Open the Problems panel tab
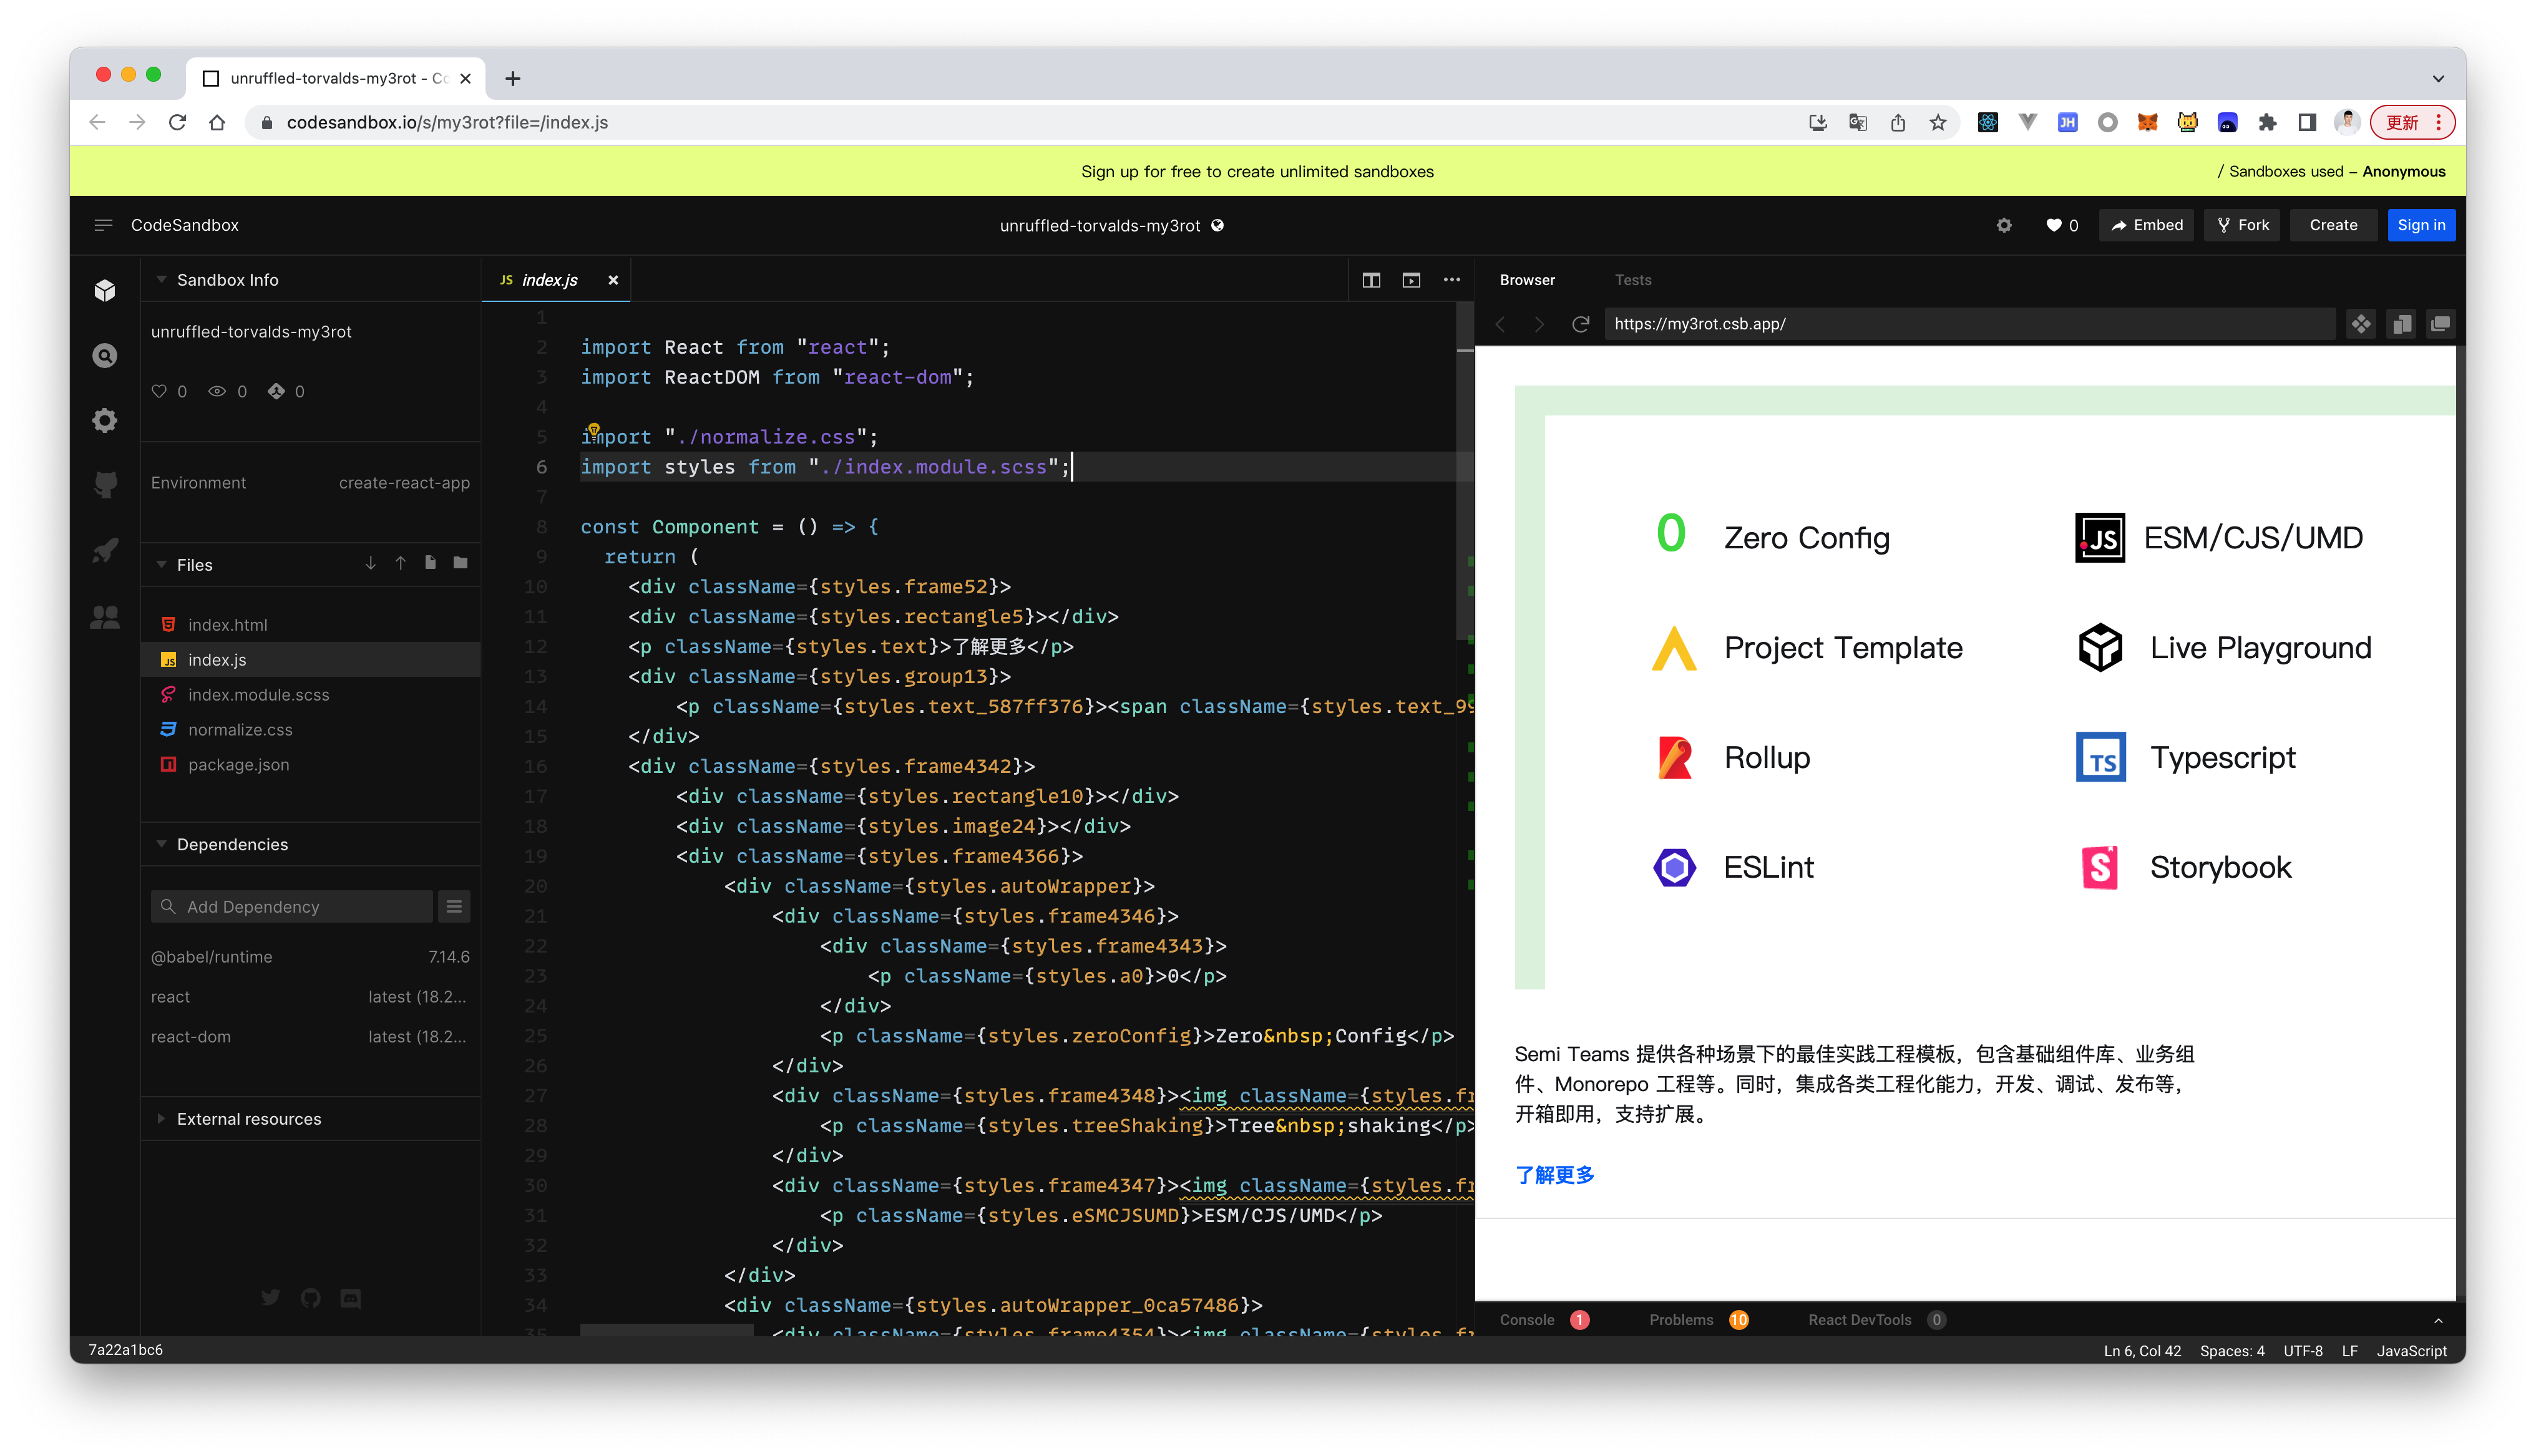Screen dimensions: 2536x1456 tap(1682, 1320)
